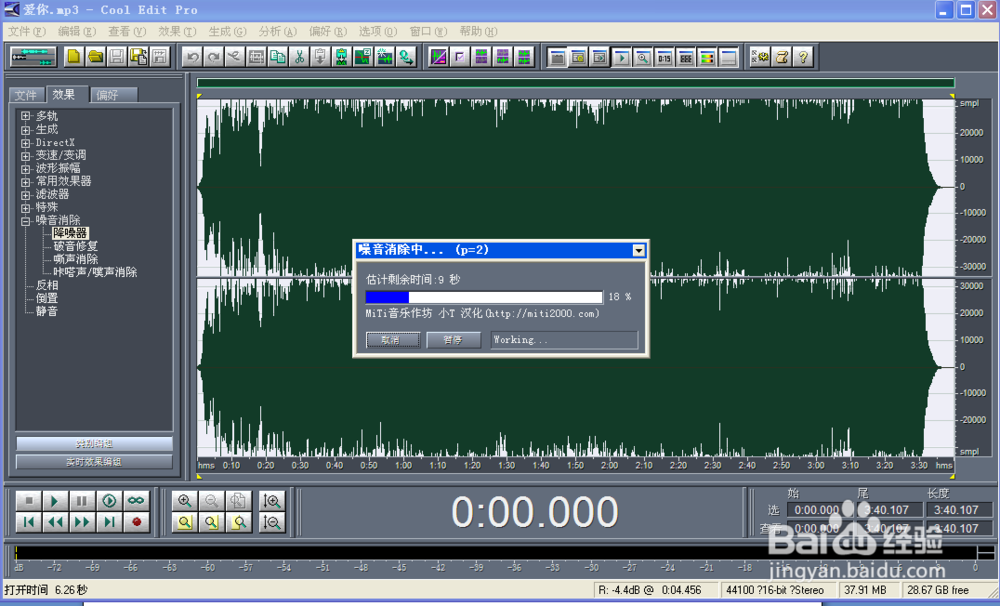Click the selection begin time field 0:00.000

(821, 510)
